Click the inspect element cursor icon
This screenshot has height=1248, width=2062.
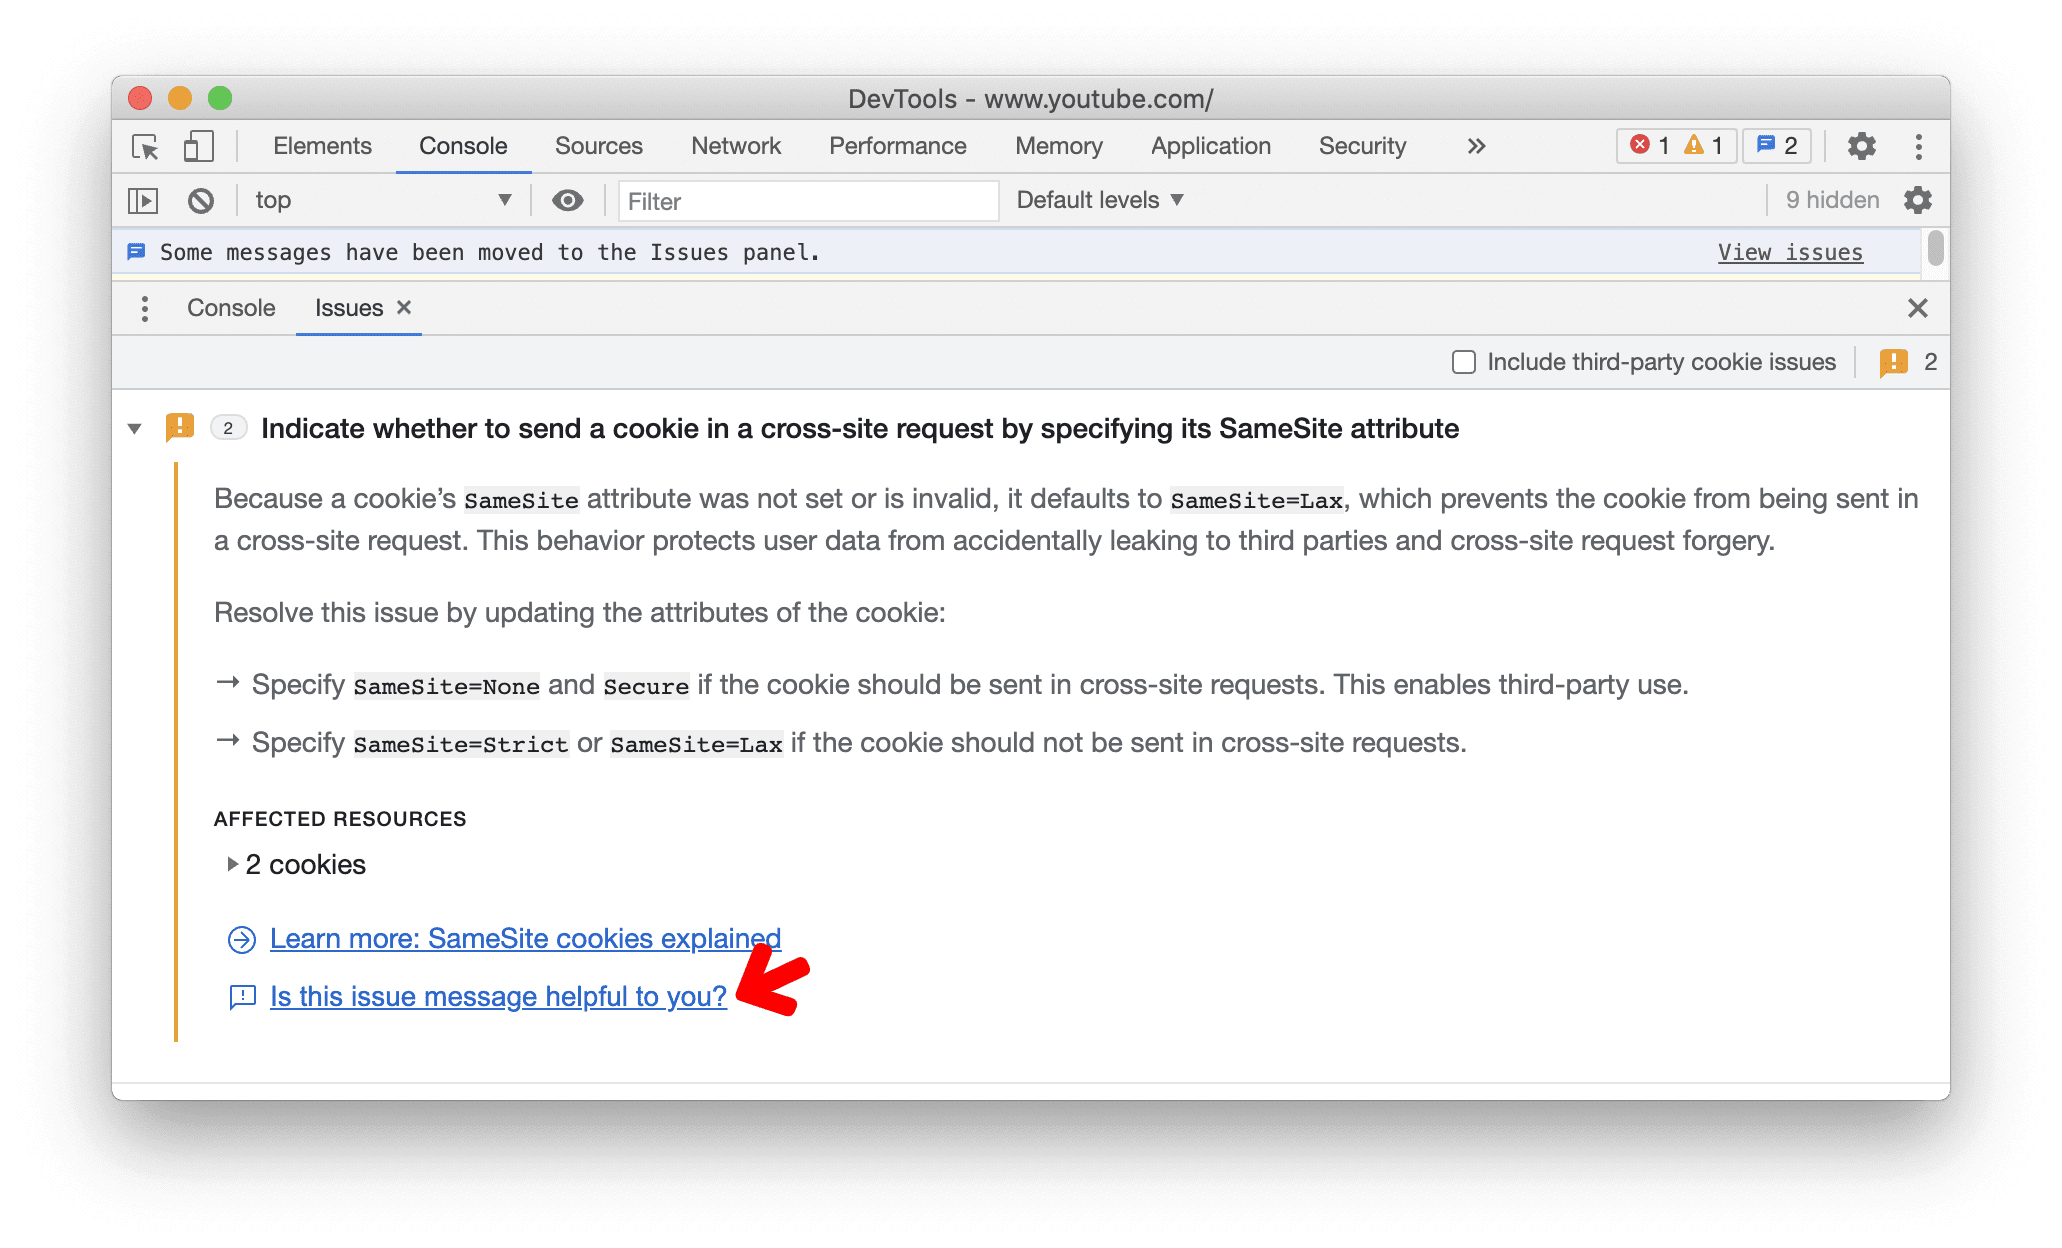coord(146,144)
